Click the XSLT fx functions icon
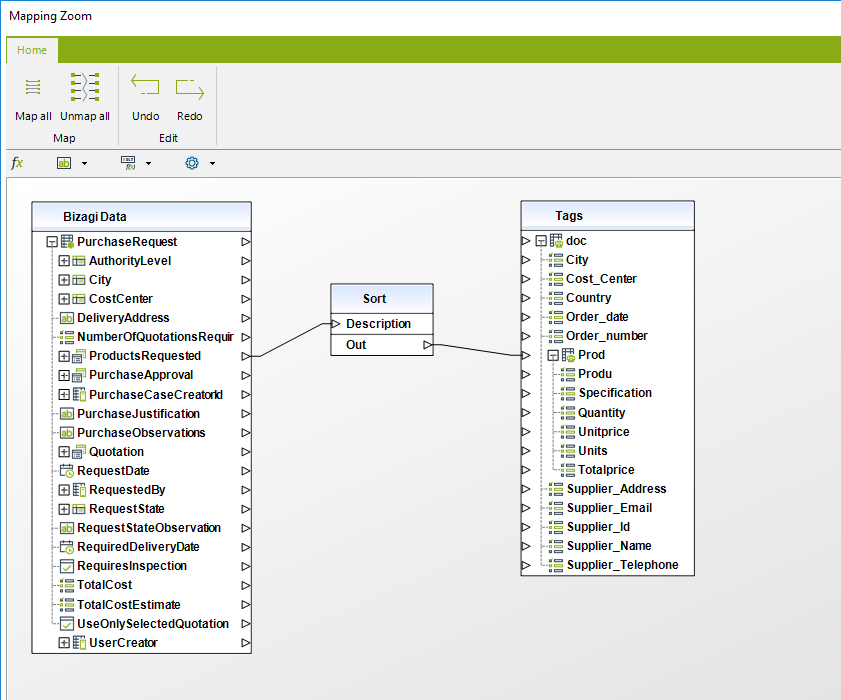The width and height of the screenshot is (841, 700). [x=128, y=163]
